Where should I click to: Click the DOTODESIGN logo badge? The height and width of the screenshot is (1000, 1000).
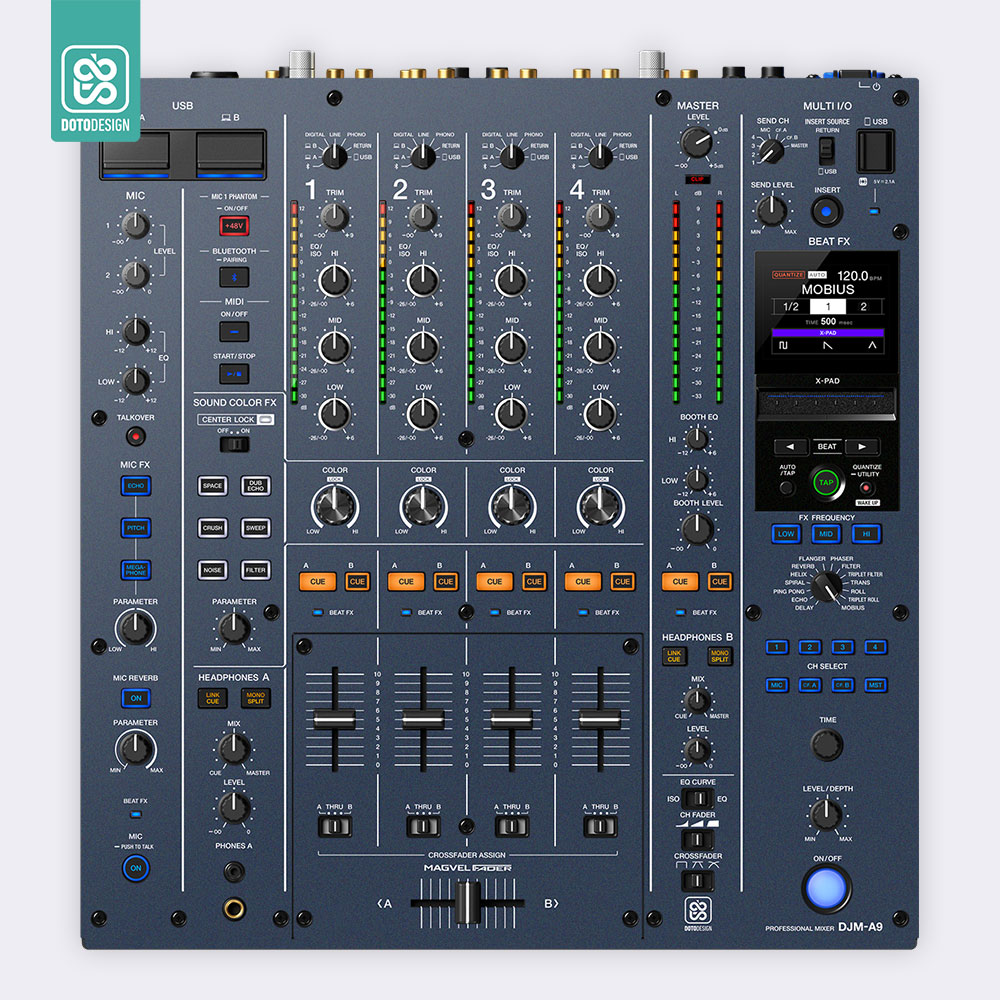click(96, 71)
